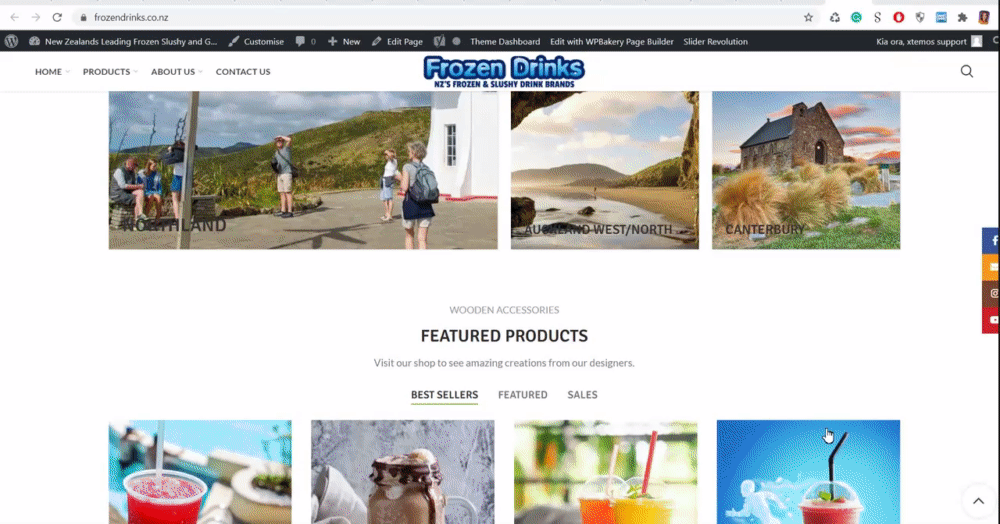Image resolution: width=1000 pixels, height=524 pixels.
Task: Open the site name dashboard link
Action: (x=123, y=41)
